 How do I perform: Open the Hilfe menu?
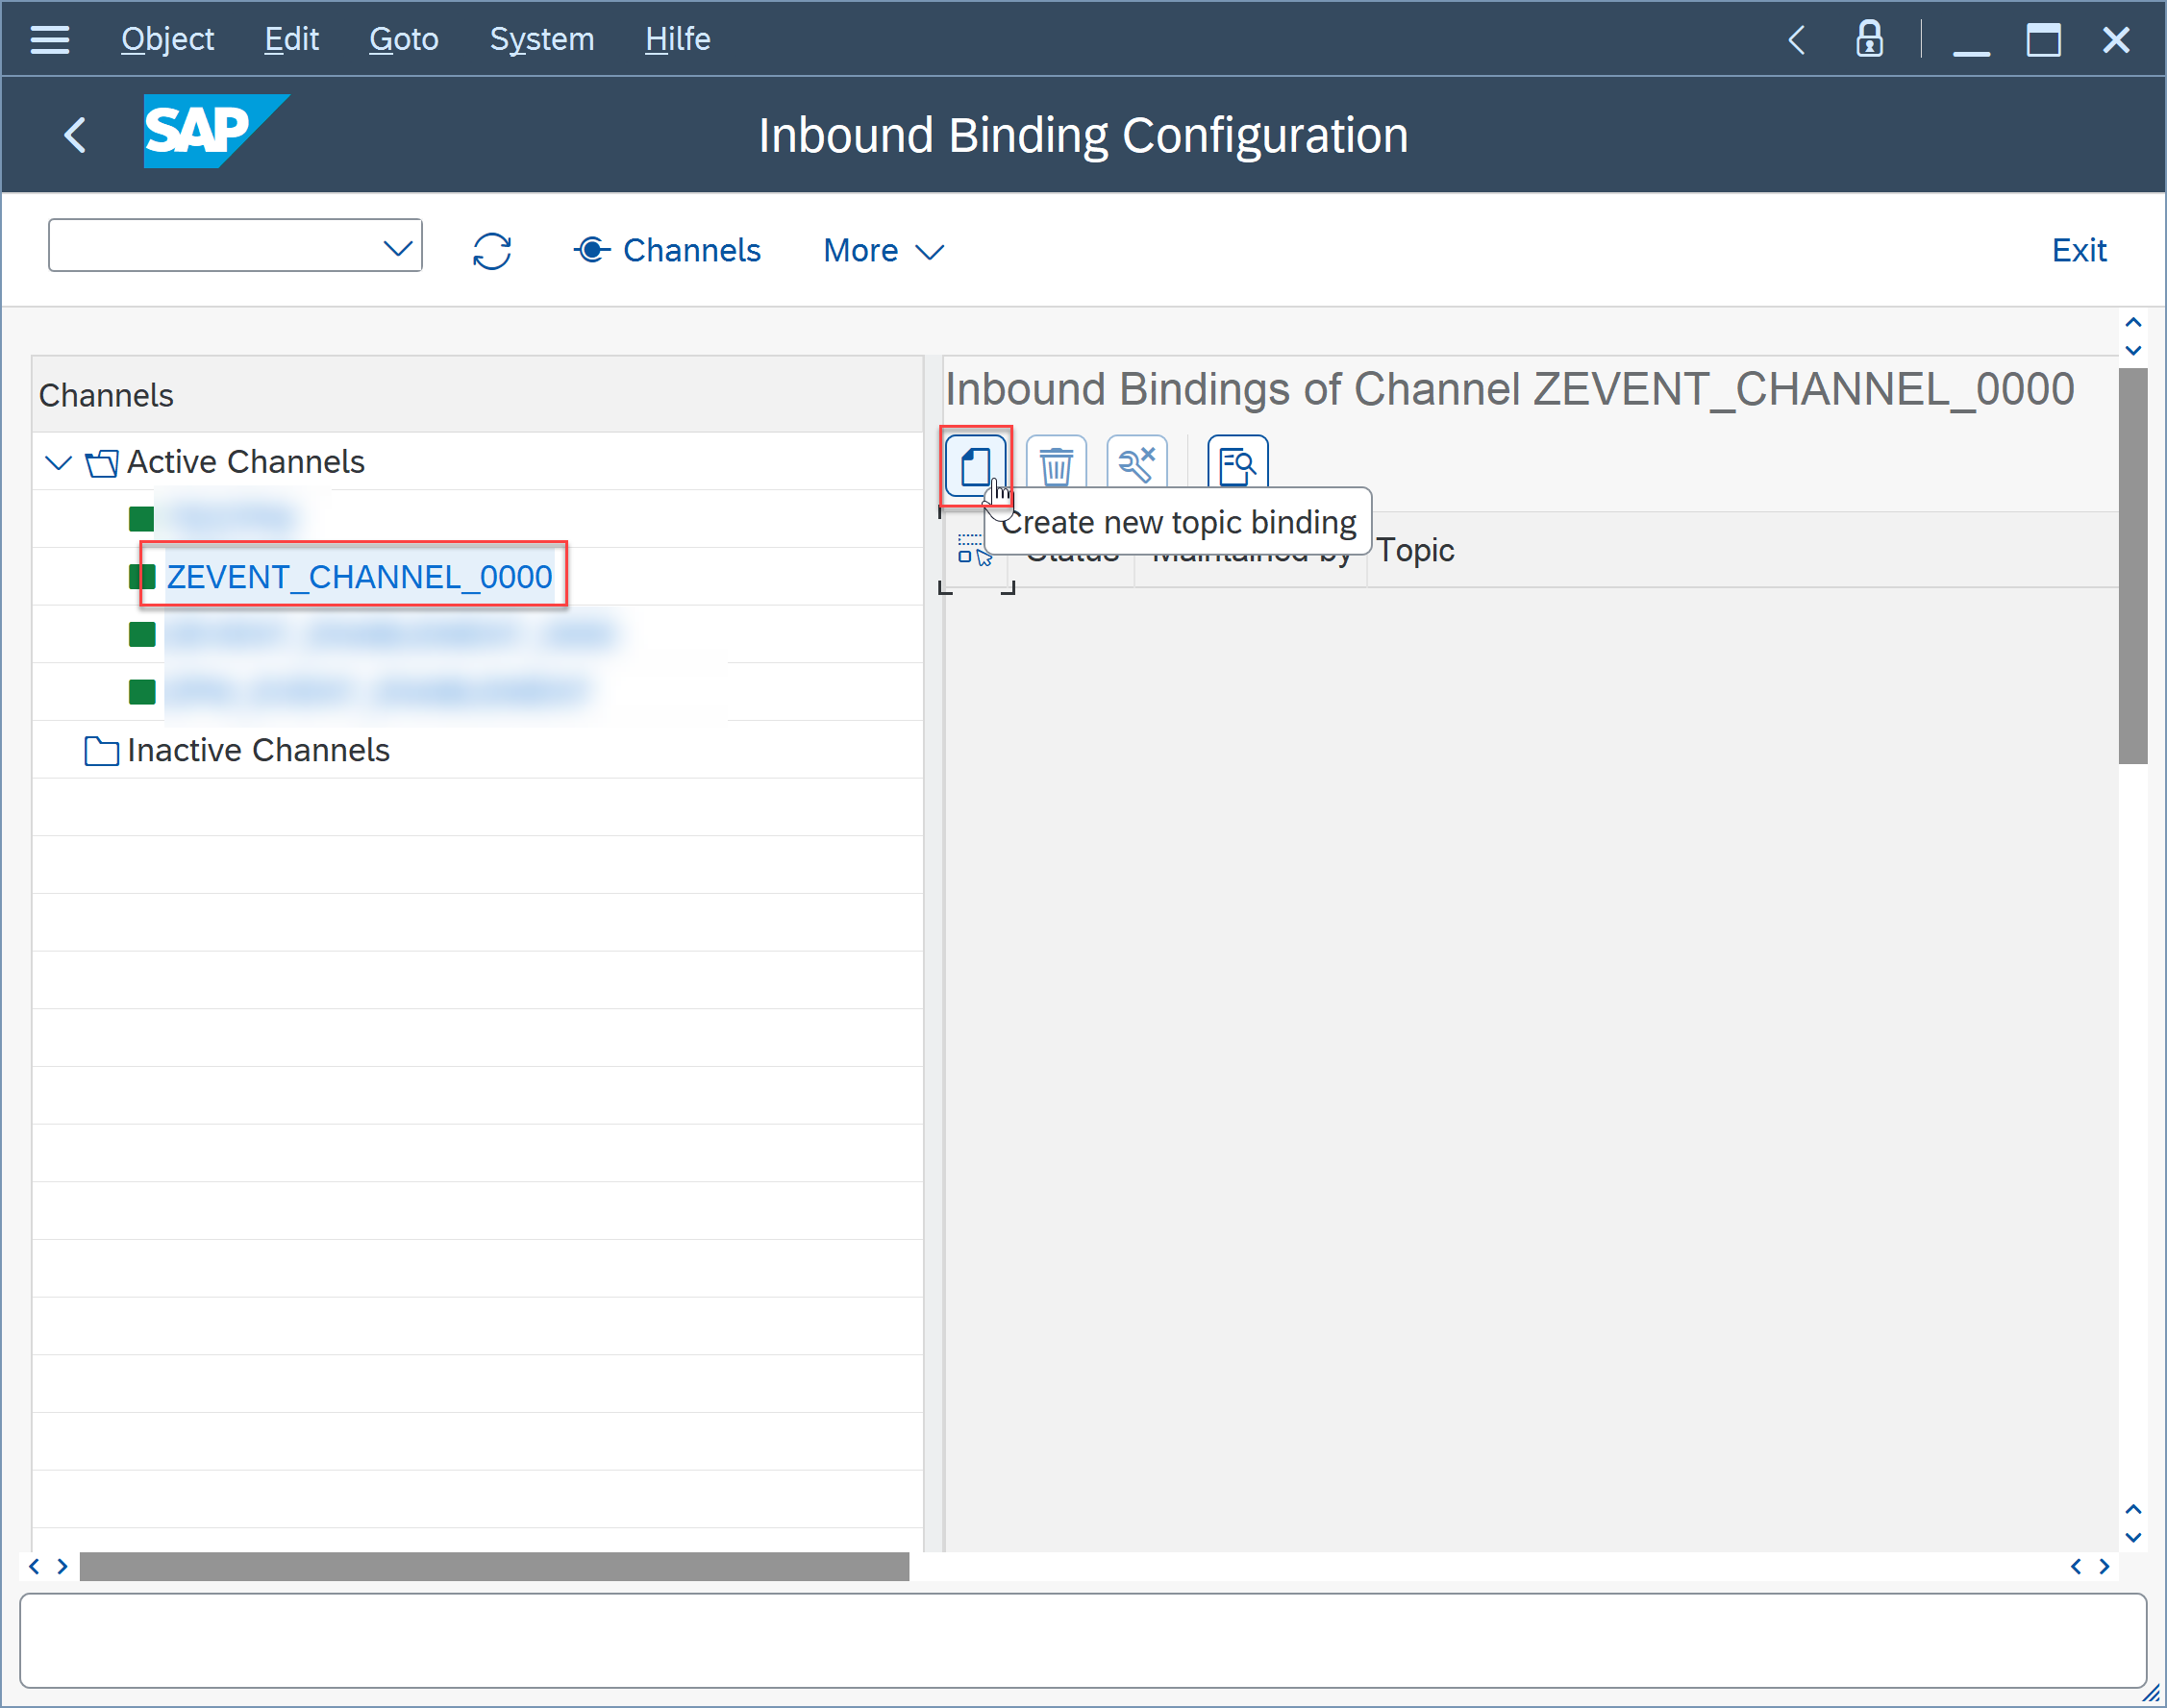point(678,39)
